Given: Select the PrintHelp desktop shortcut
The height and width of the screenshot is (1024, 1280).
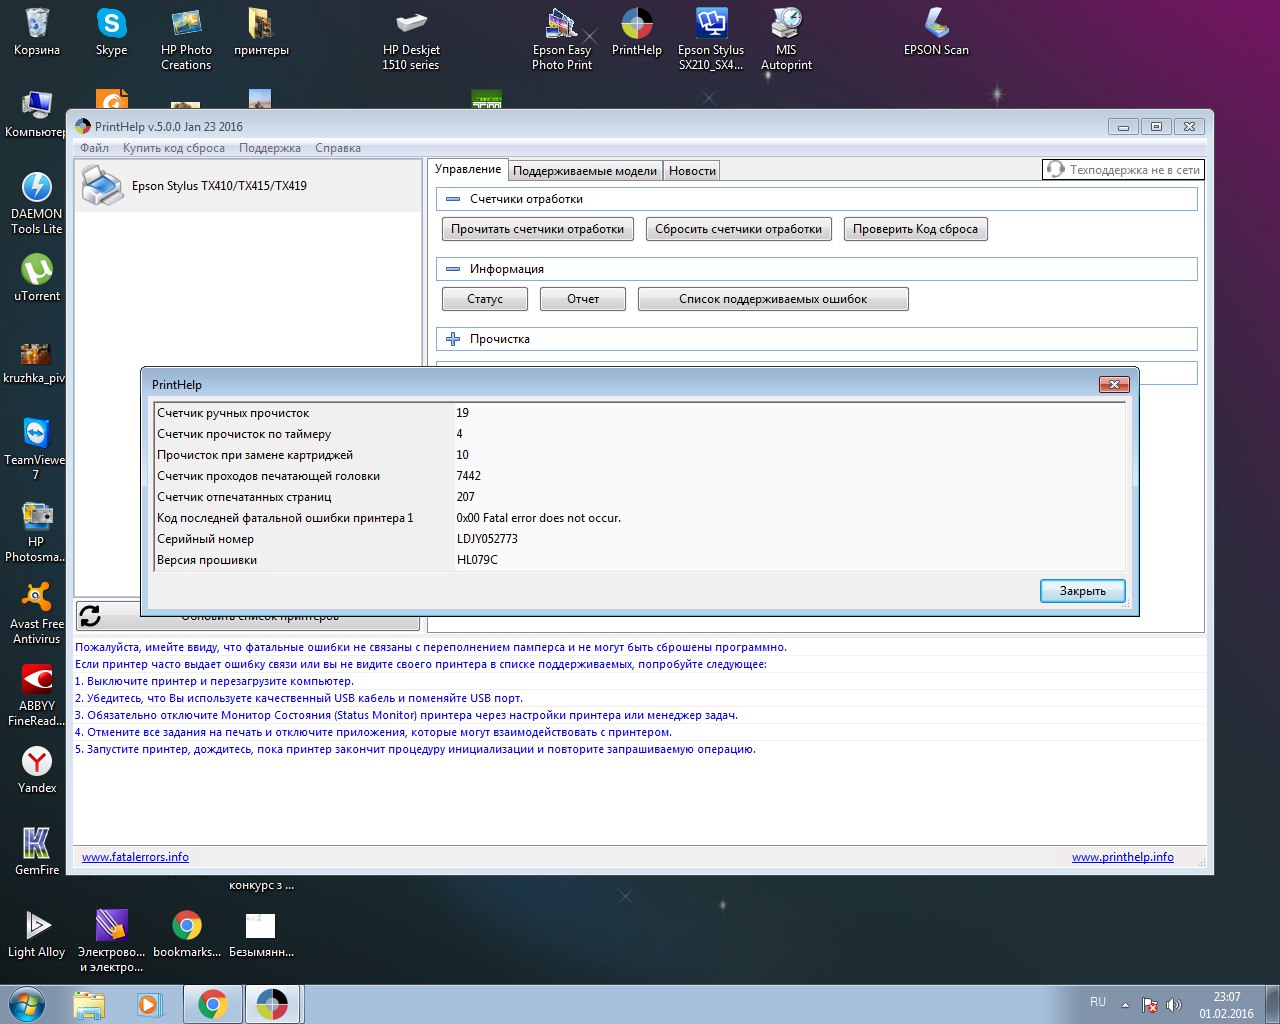Looking at the screenshot, I should pos(637,32).
